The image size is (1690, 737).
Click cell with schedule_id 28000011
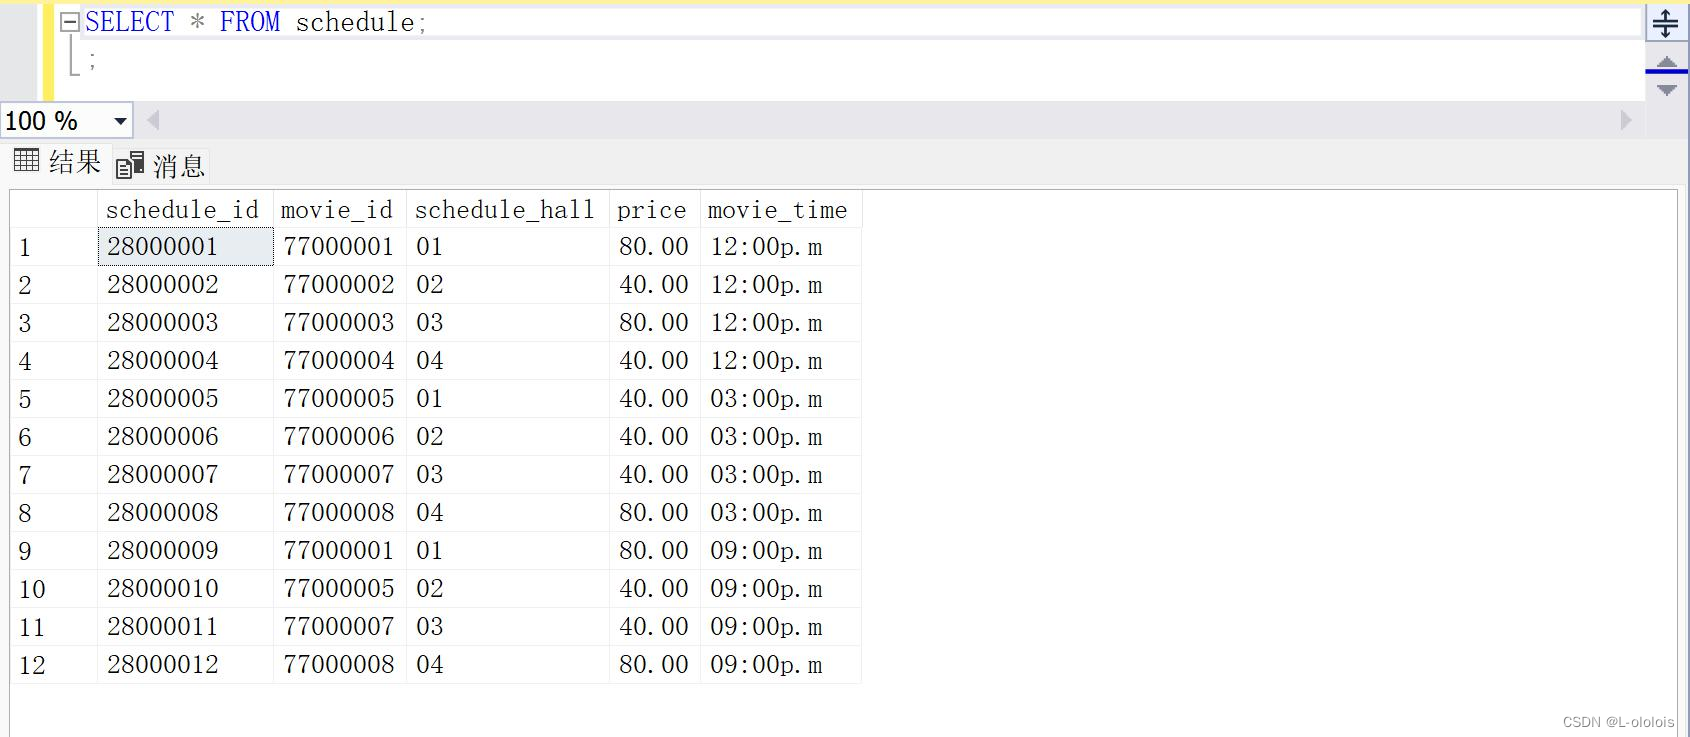[185, 627]
